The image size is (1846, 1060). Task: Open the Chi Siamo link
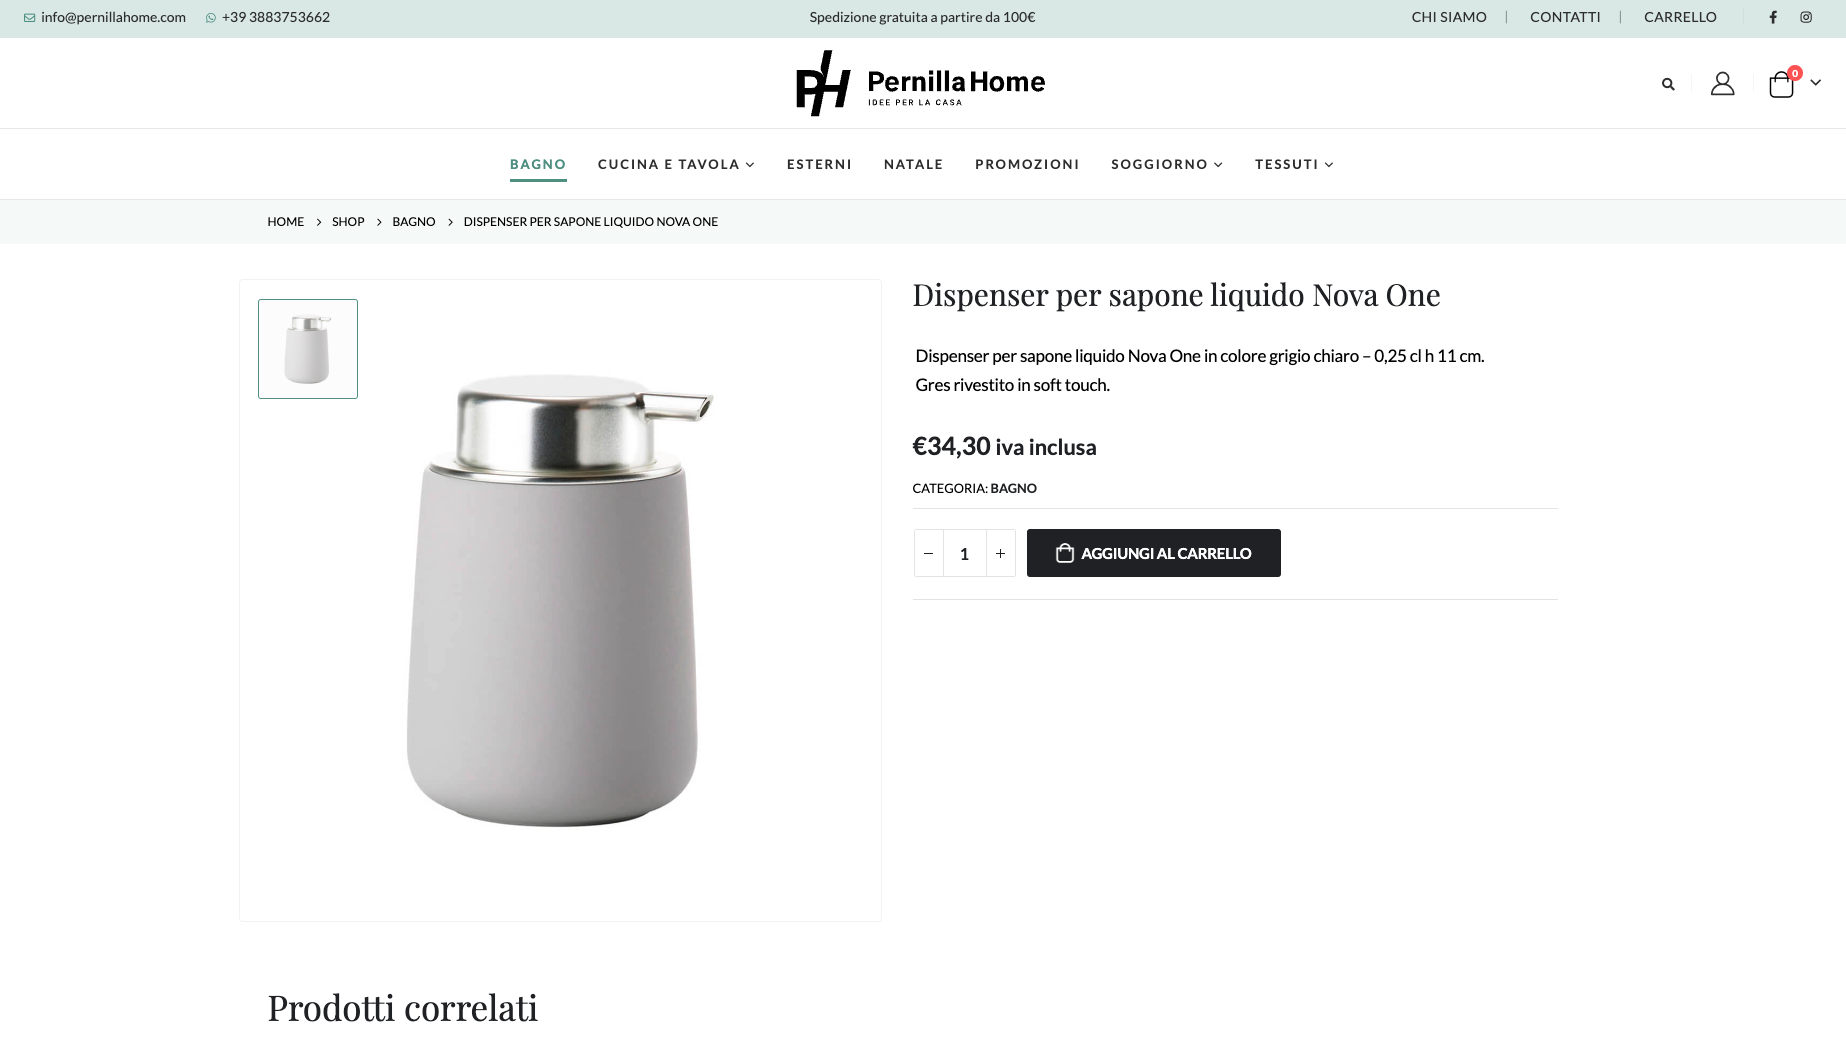[x=1449, y=17]
